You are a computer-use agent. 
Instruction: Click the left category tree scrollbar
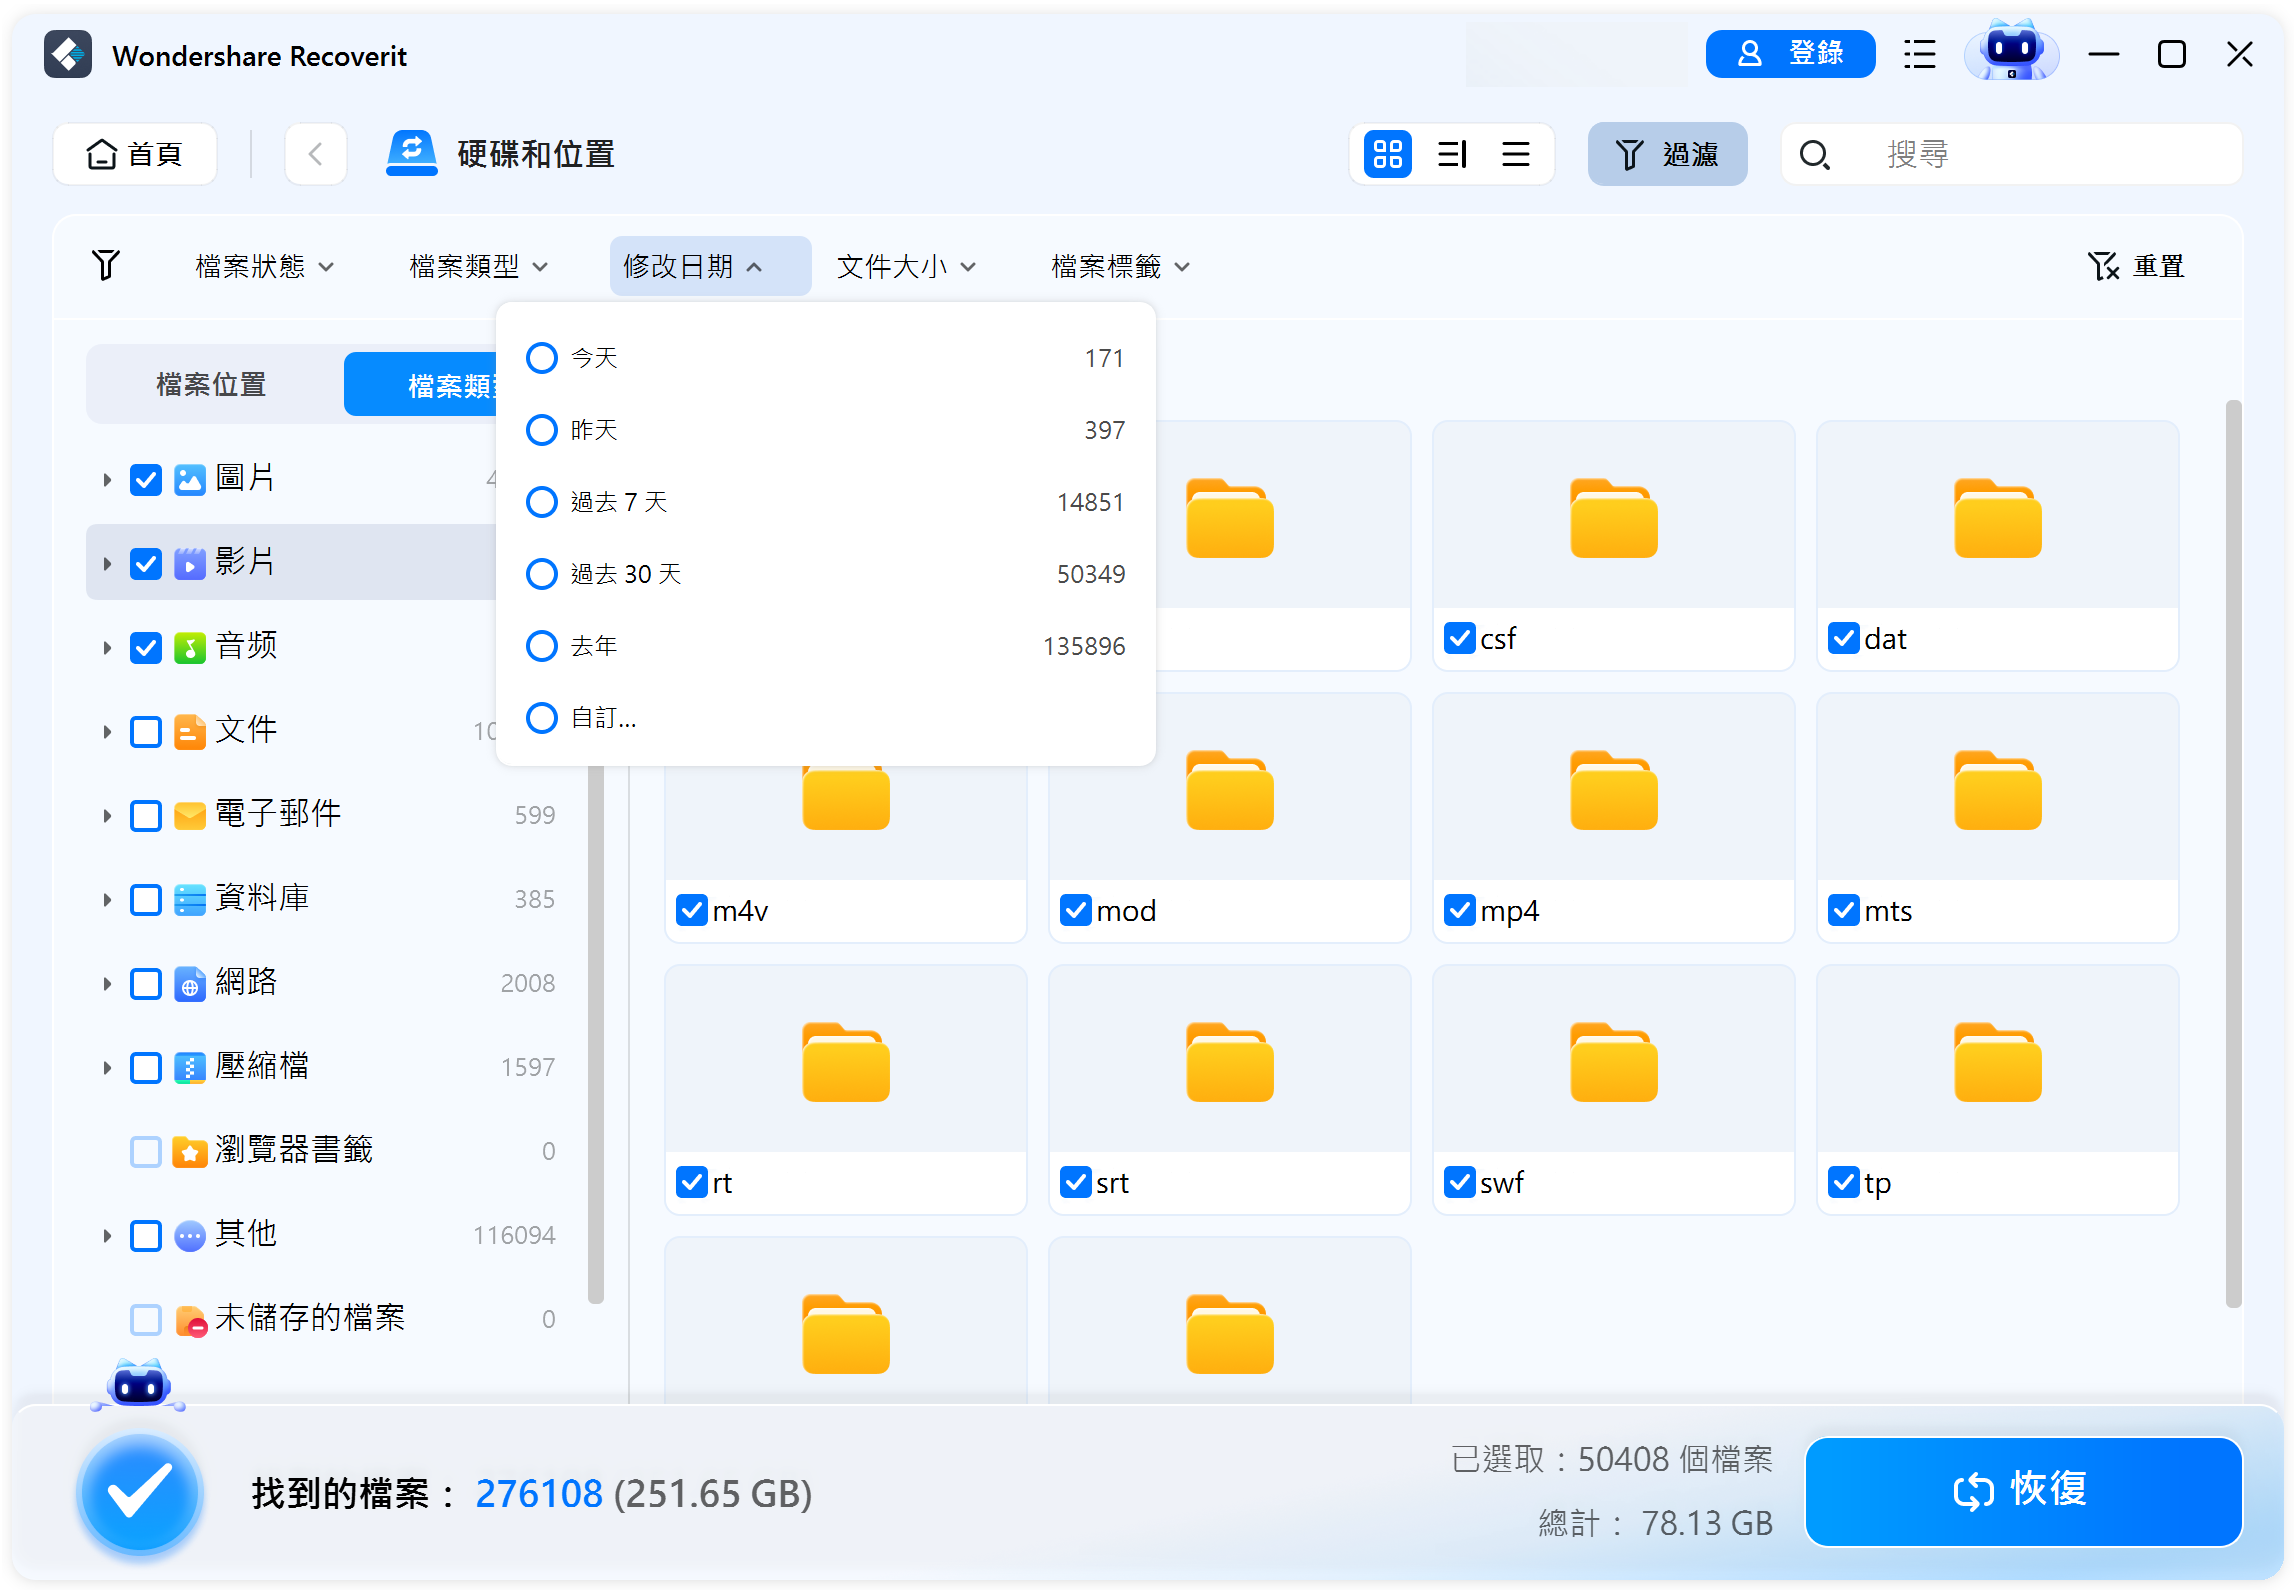coord(596,1035)
